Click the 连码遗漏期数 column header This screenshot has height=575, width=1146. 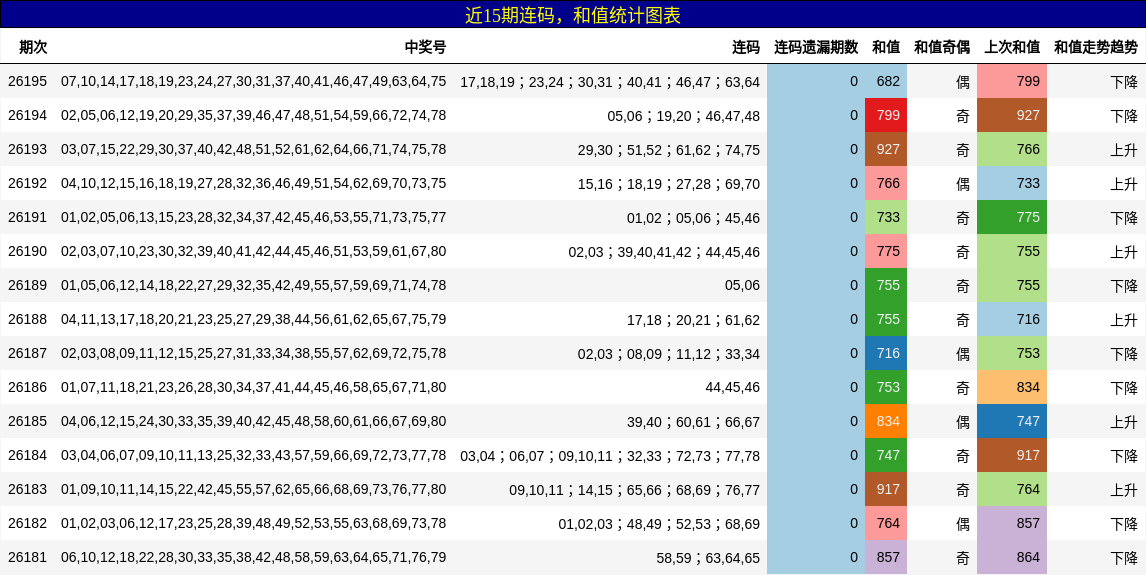pyautogui.click(x=816, y=47)
